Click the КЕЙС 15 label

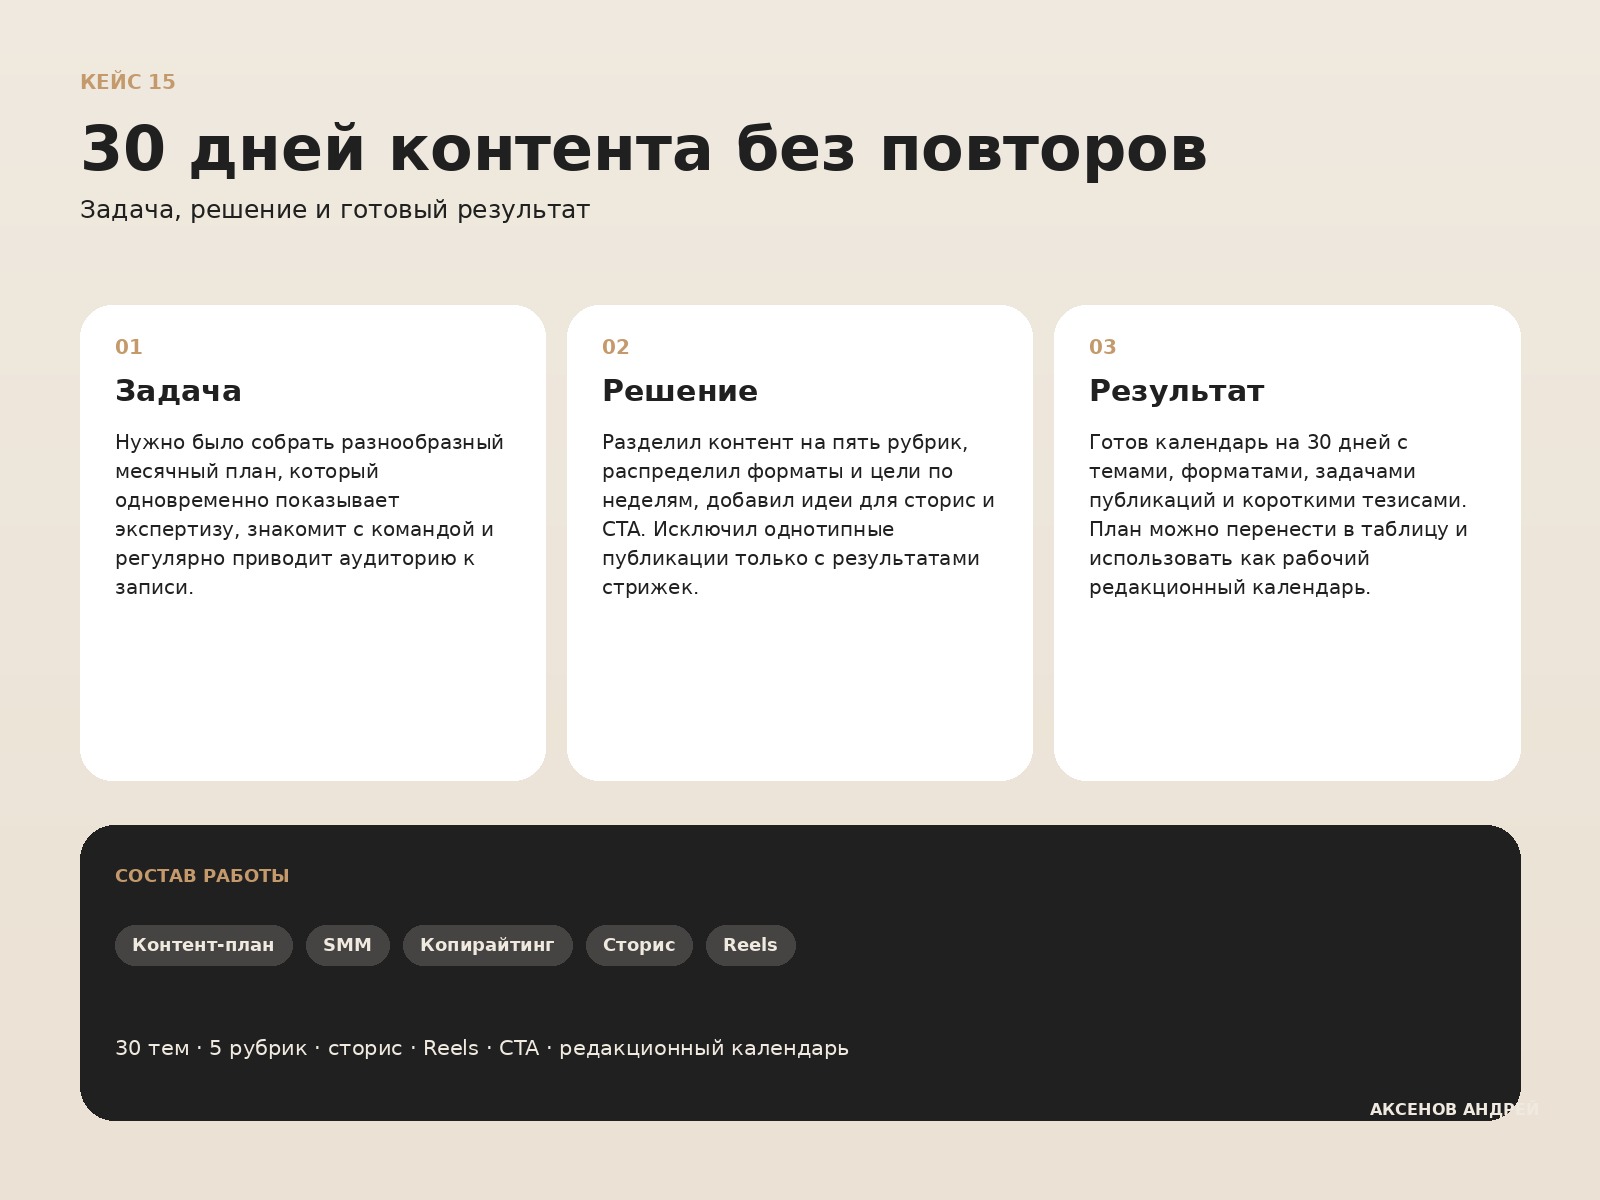click(x=128, y=82)
